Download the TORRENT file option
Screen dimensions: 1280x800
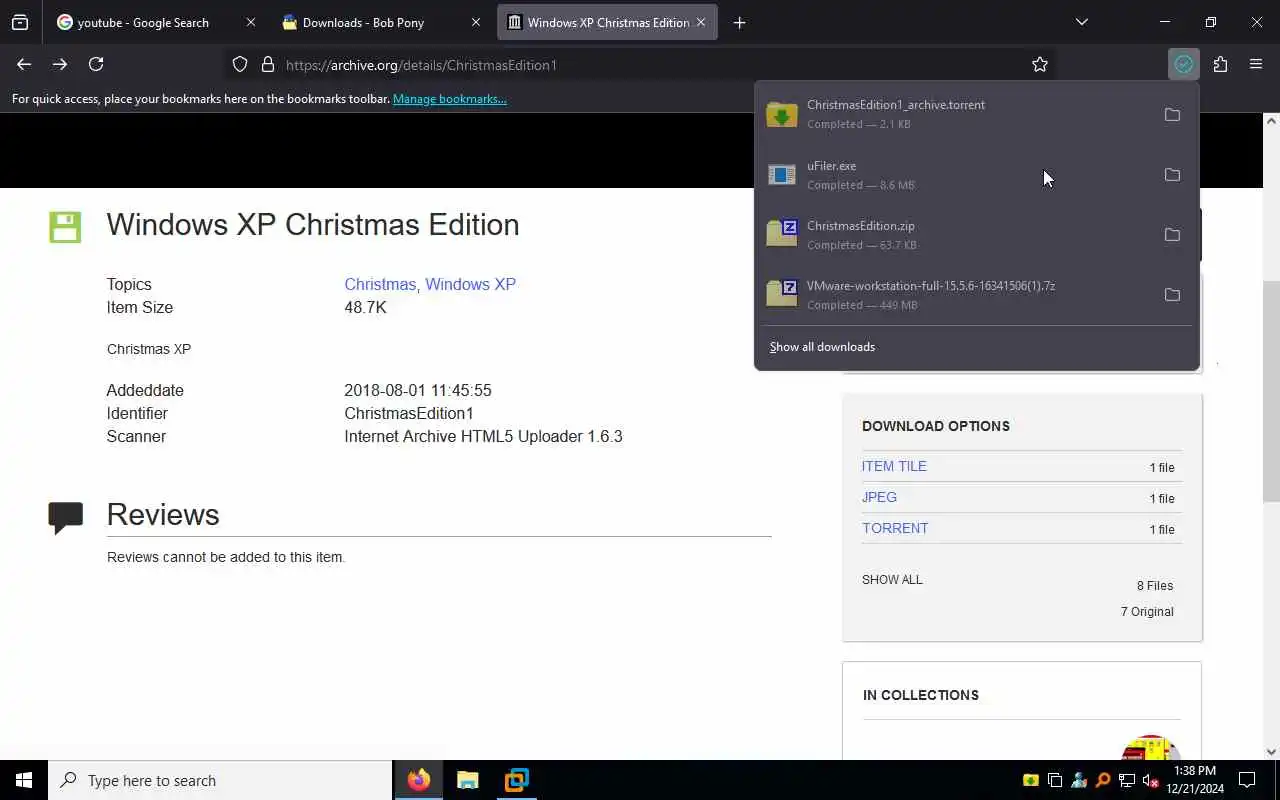pyautogui.click(x=895, y=528)
